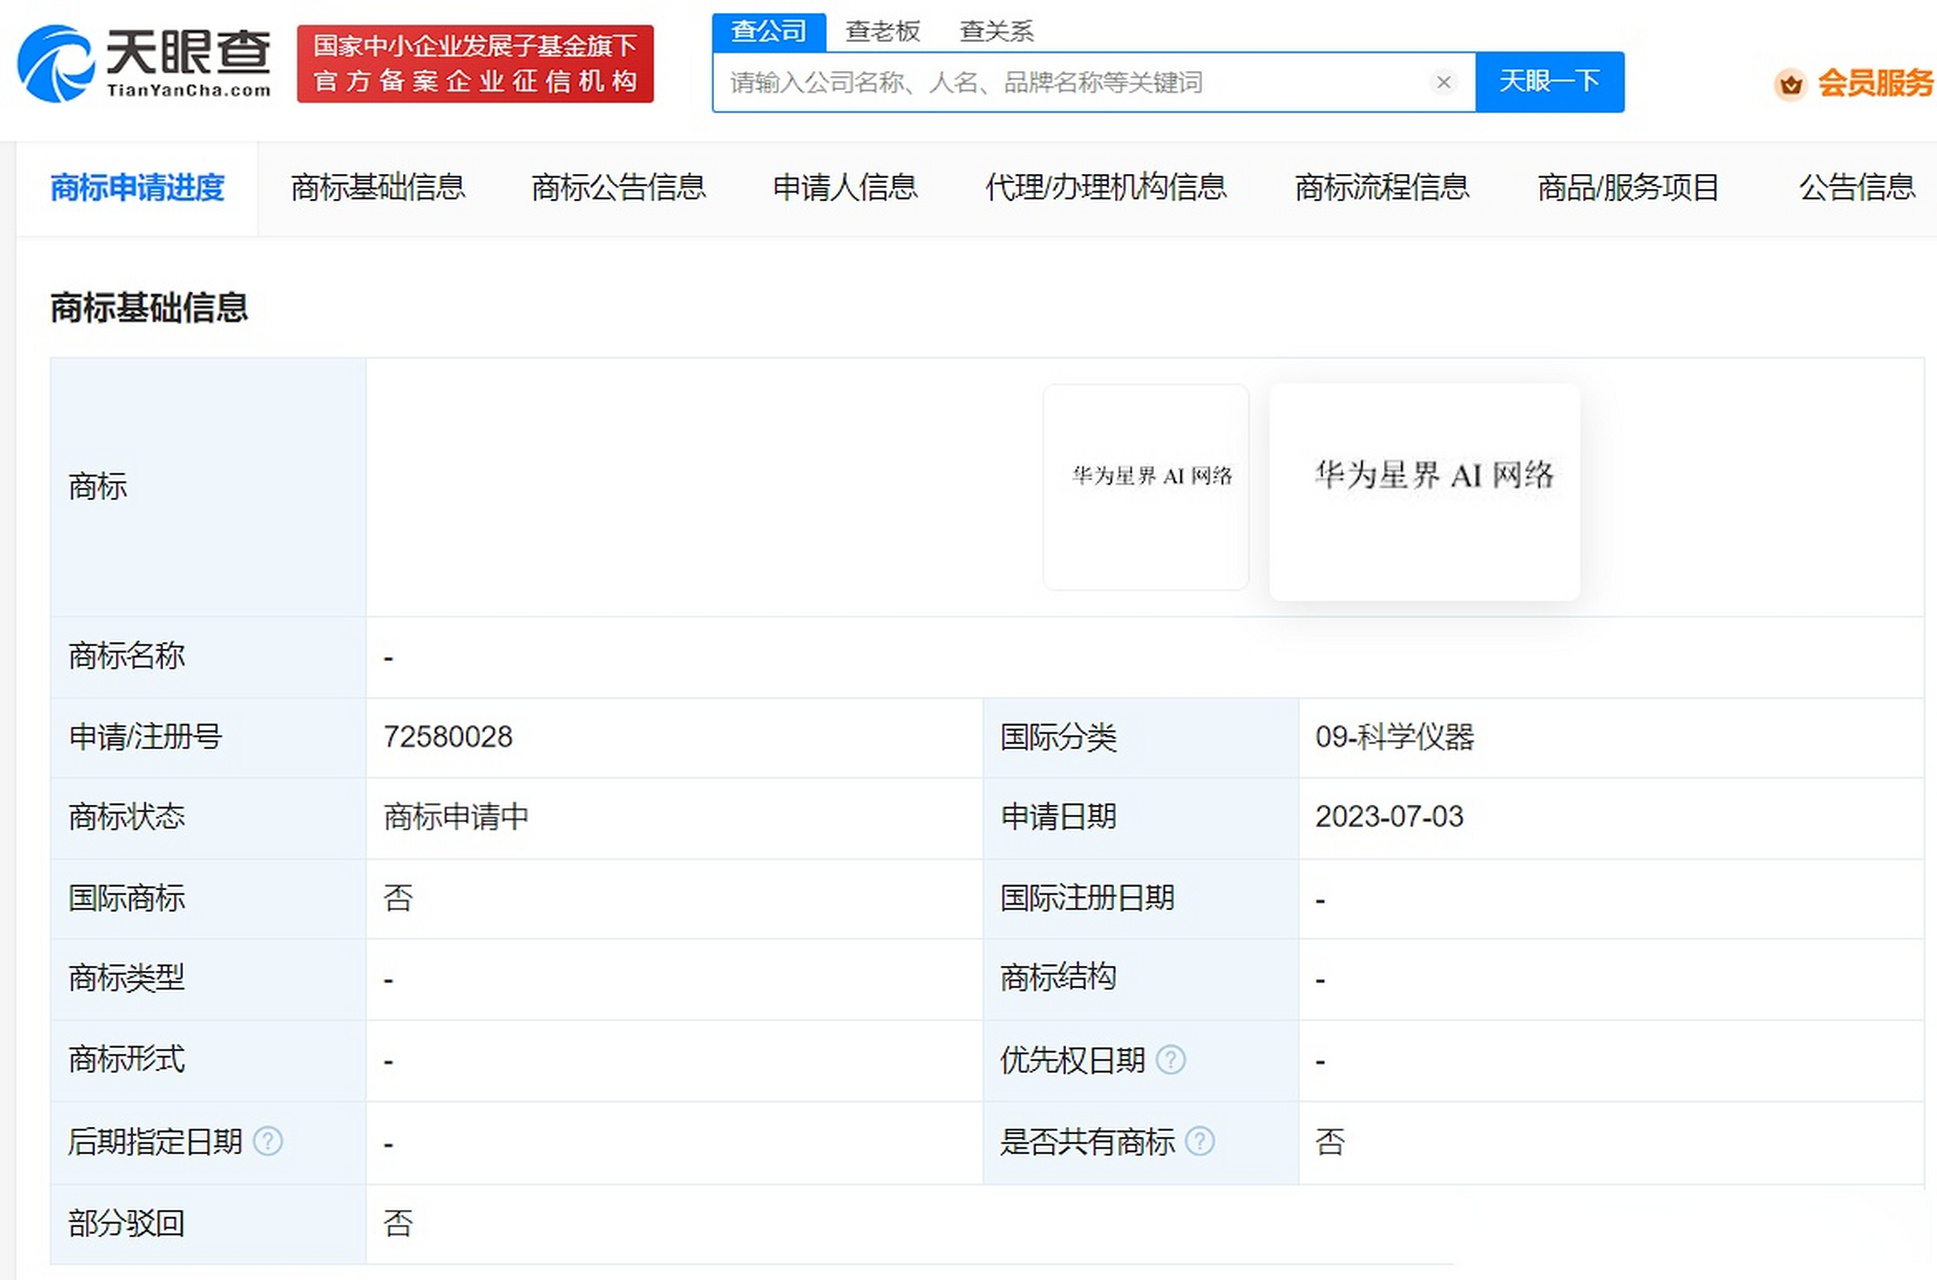Screen dimensions: 1937x1280
Task: Switch to the 商标公告信息 tab
Action: (618, 188)
